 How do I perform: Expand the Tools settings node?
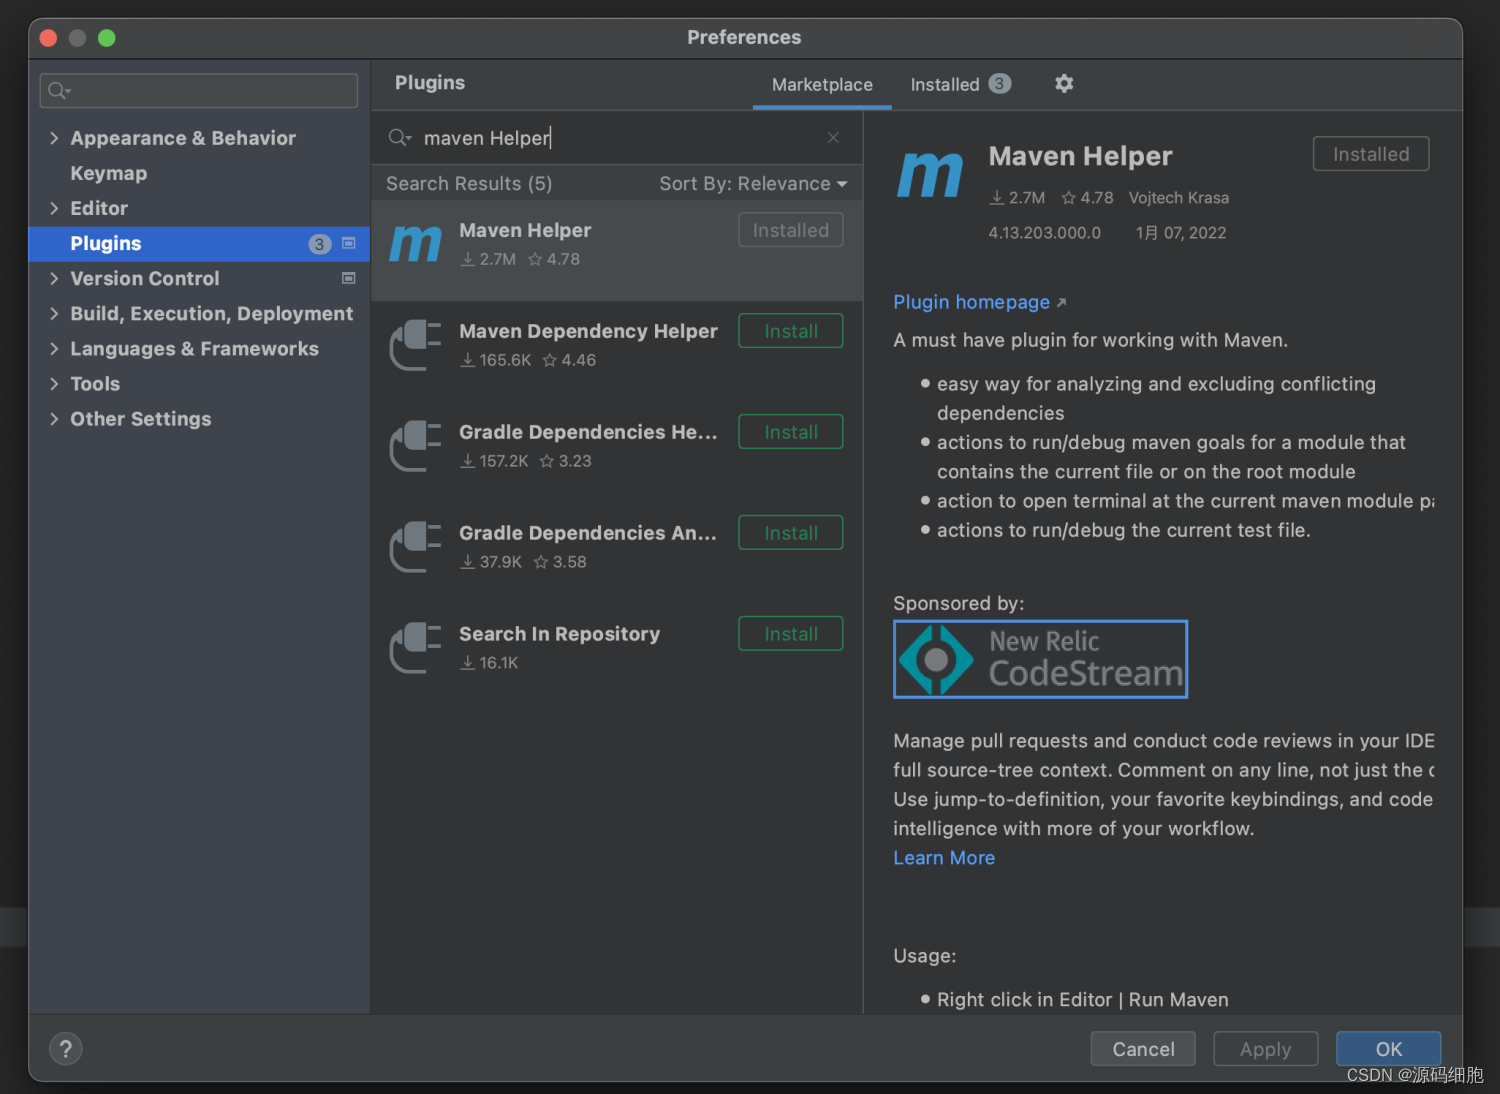click(54, 383)
